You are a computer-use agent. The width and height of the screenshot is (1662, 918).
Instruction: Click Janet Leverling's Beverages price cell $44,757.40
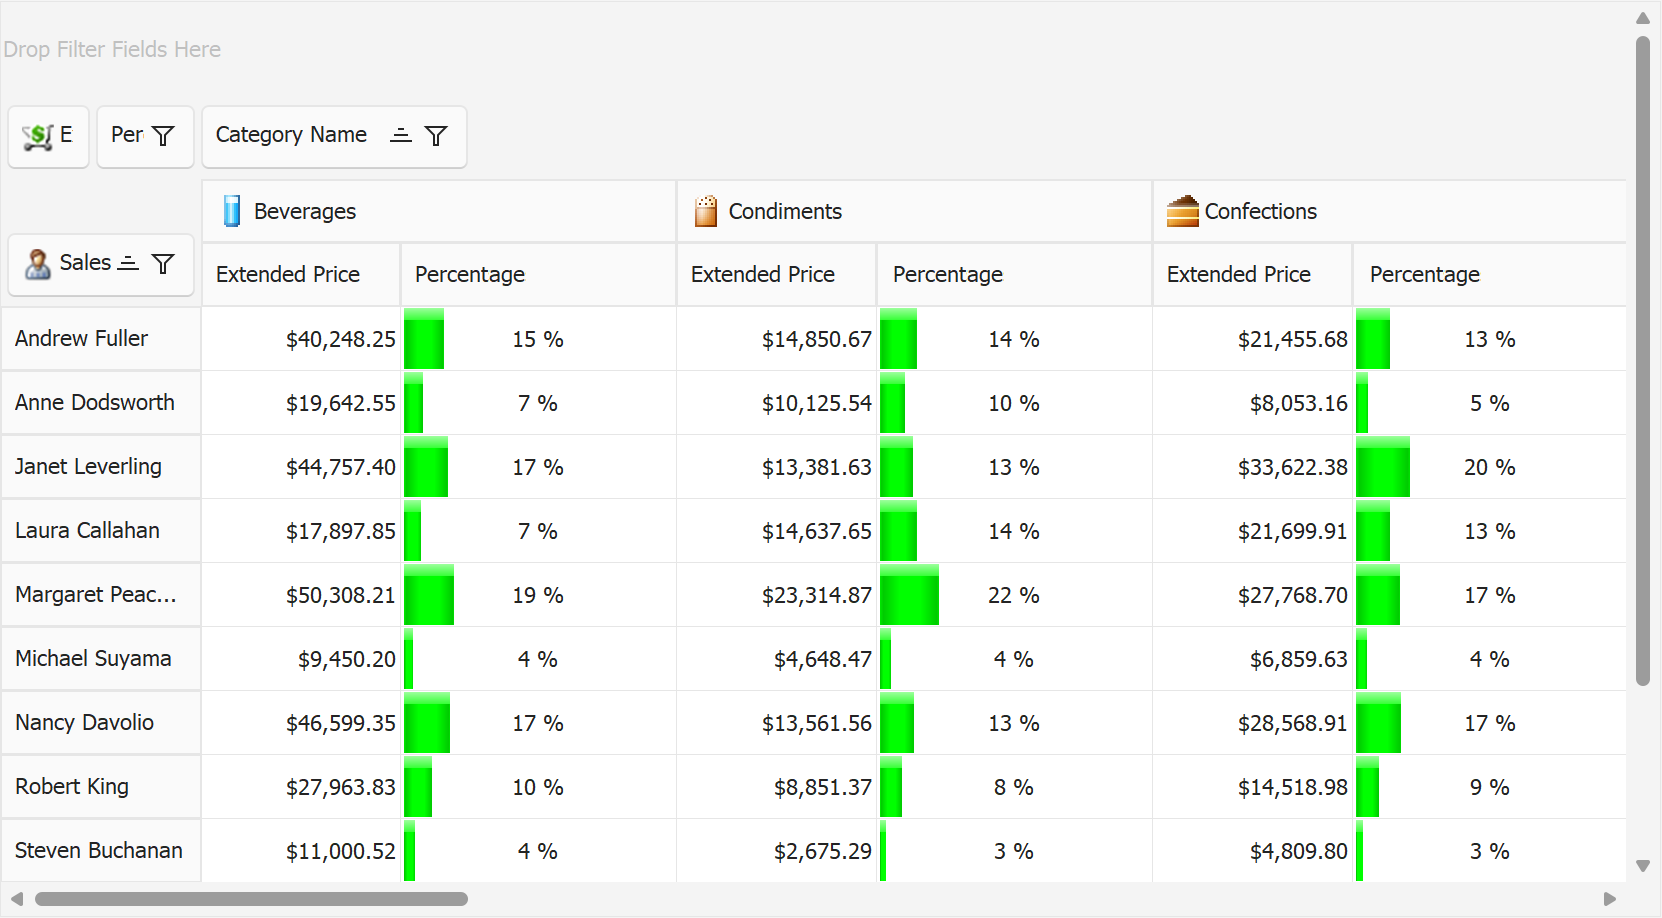tap(340, 467)
